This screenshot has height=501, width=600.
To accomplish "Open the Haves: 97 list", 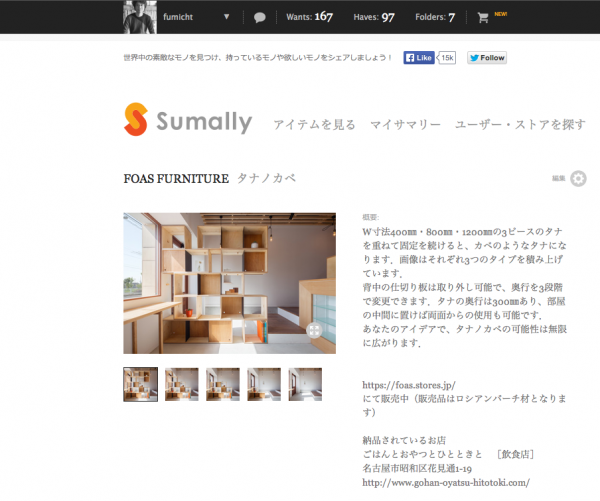I will pos(374,17).
